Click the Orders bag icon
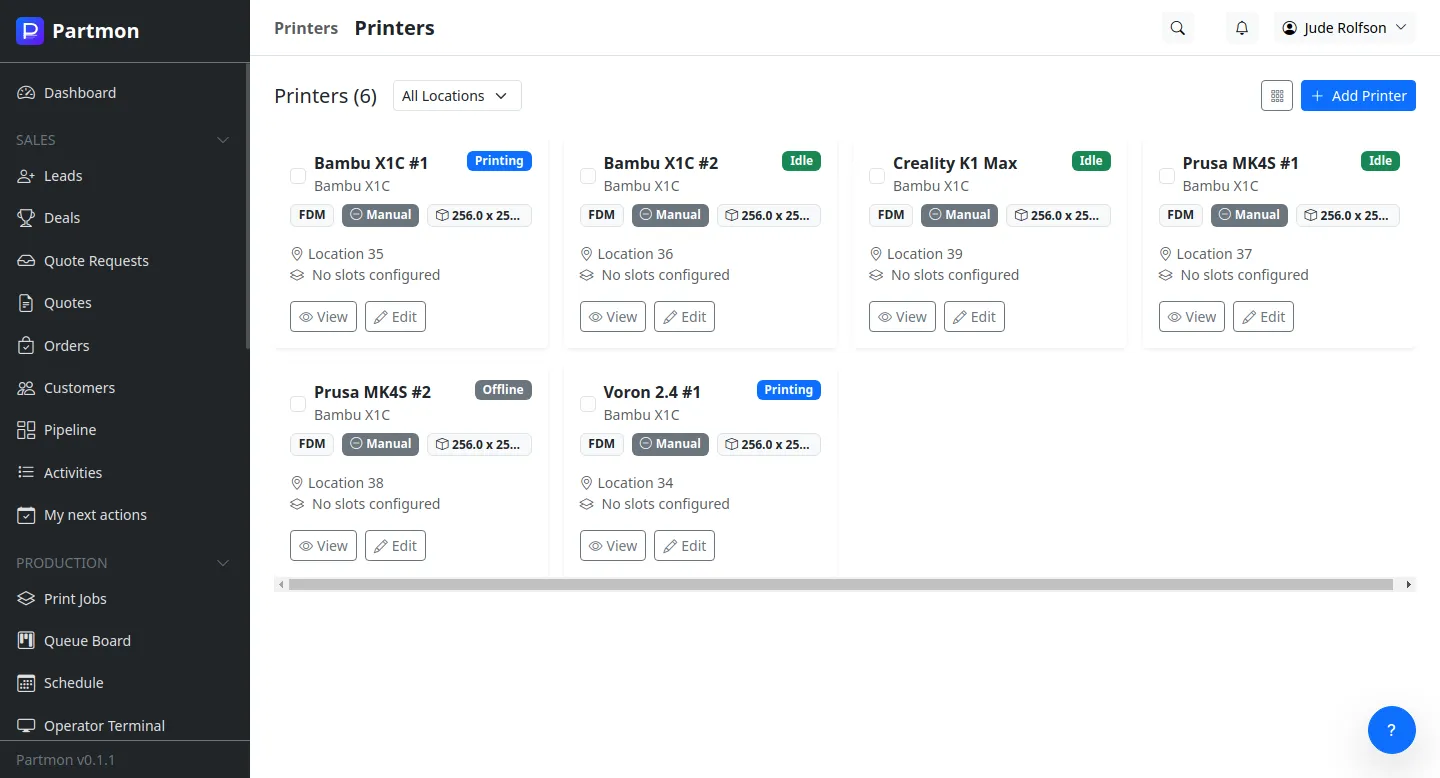This screenshot has height=778, width=1440. (x=26, y=346)
